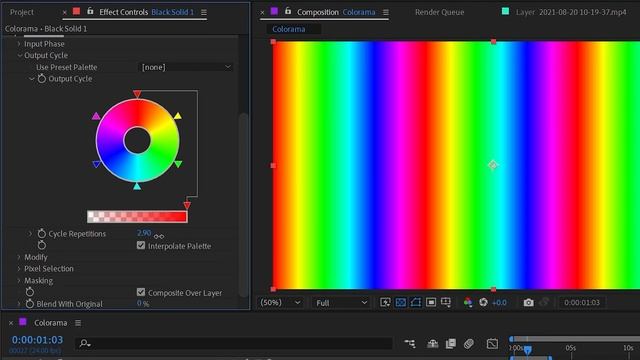Close the Colorama timeline tab

pyautogui.click(x=11, y=323)
